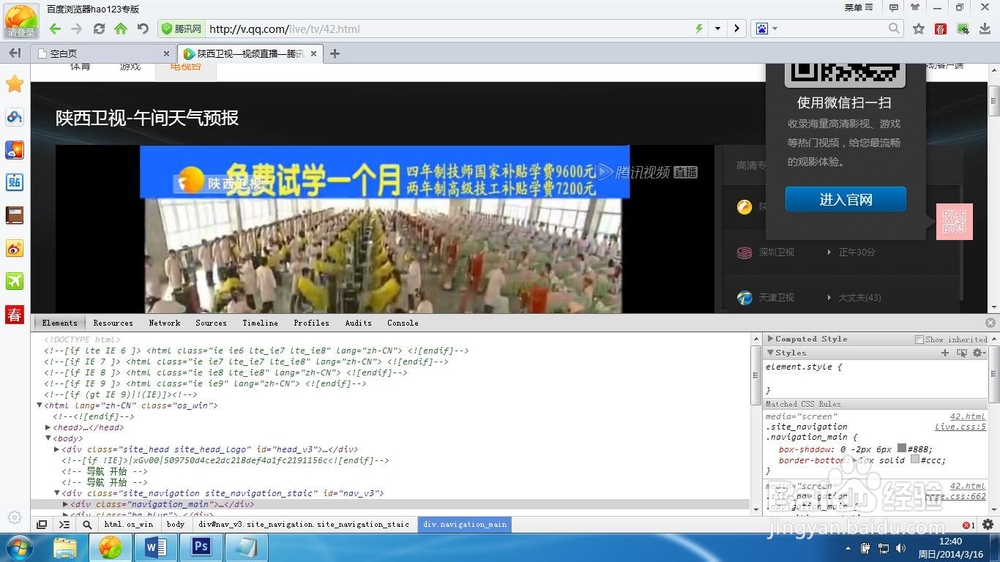This screenshot has height=562, width=1000.
Task: Collapse the sidebar with the arrow-bar icon
Action: [15, 53]
